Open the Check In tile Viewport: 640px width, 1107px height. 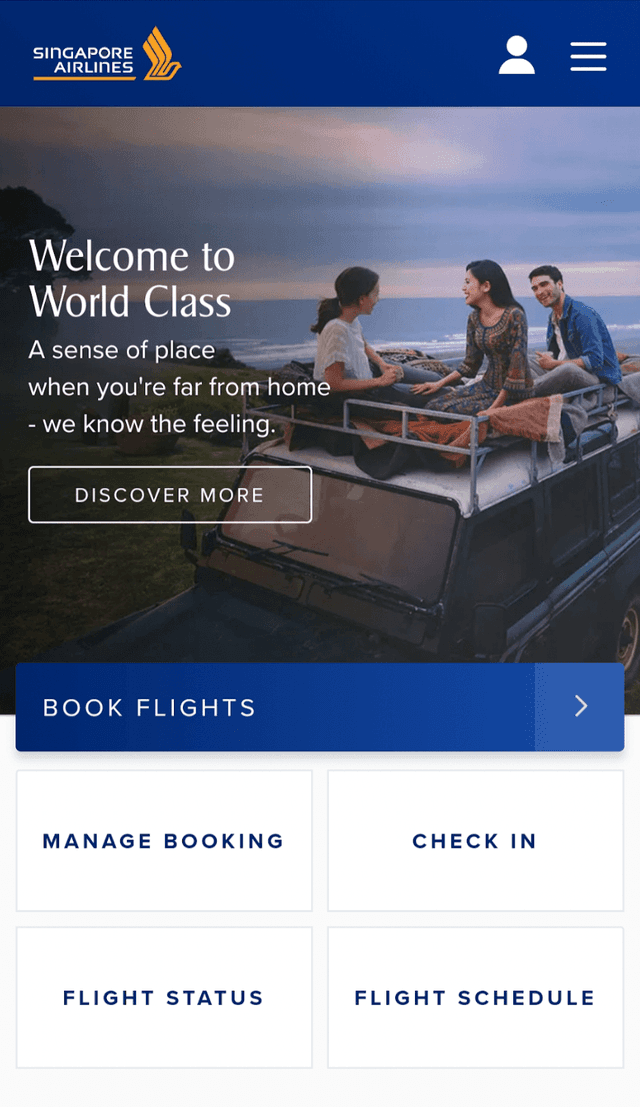[x=476, y=841]
